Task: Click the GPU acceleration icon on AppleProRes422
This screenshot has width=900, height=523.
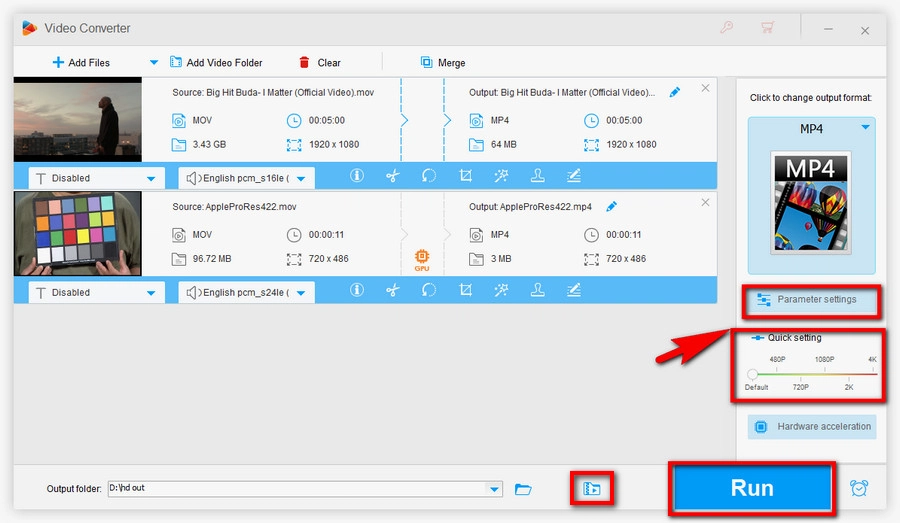Action: 422,259
